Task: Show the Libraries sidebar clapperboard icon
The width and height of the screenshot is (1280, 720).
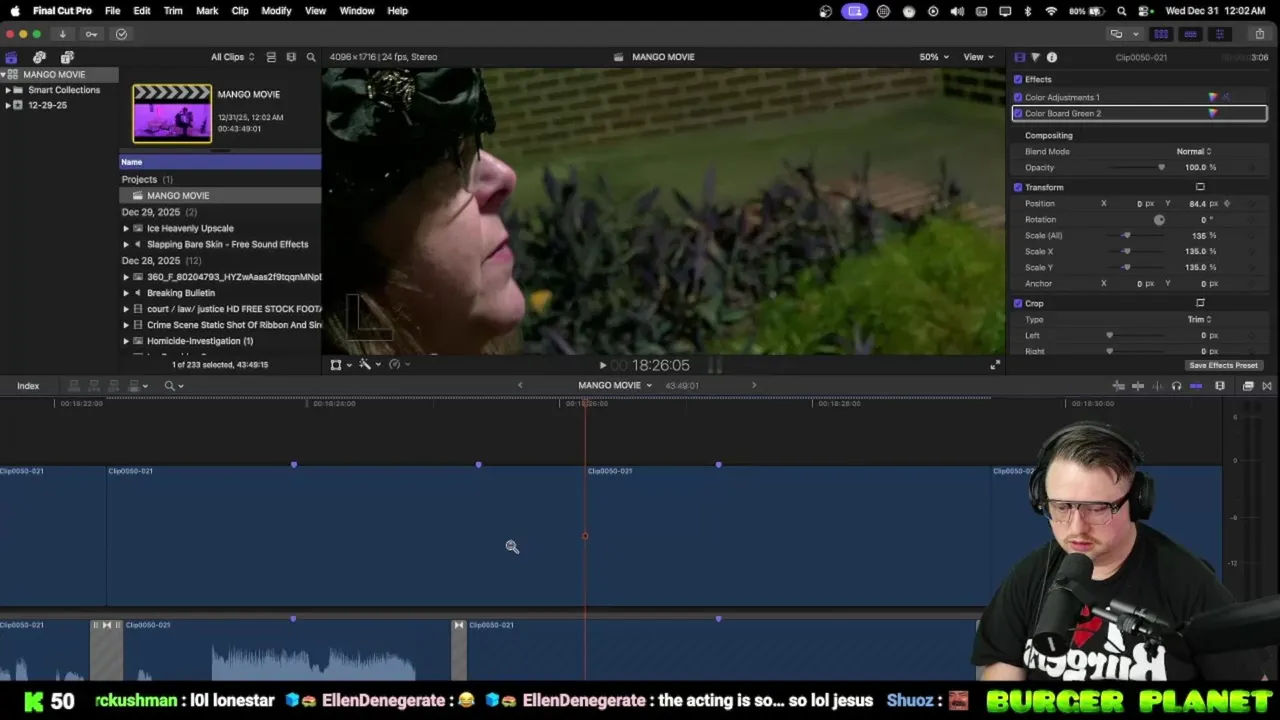Action: pyautogui.click(x=11, y=57)
